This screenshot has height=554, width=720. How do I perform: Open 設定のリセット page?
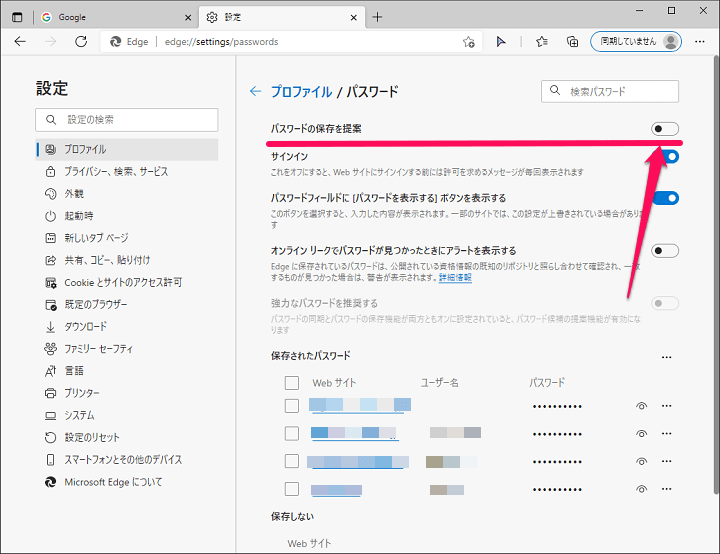[x=127, y=437]
